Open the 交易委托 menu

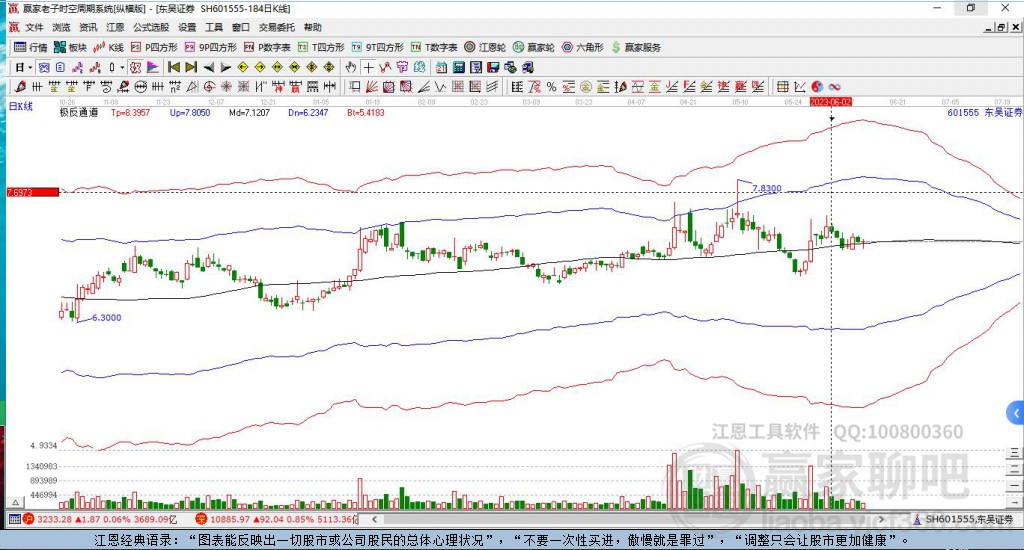pyautogui.click(x=277, y=27)
